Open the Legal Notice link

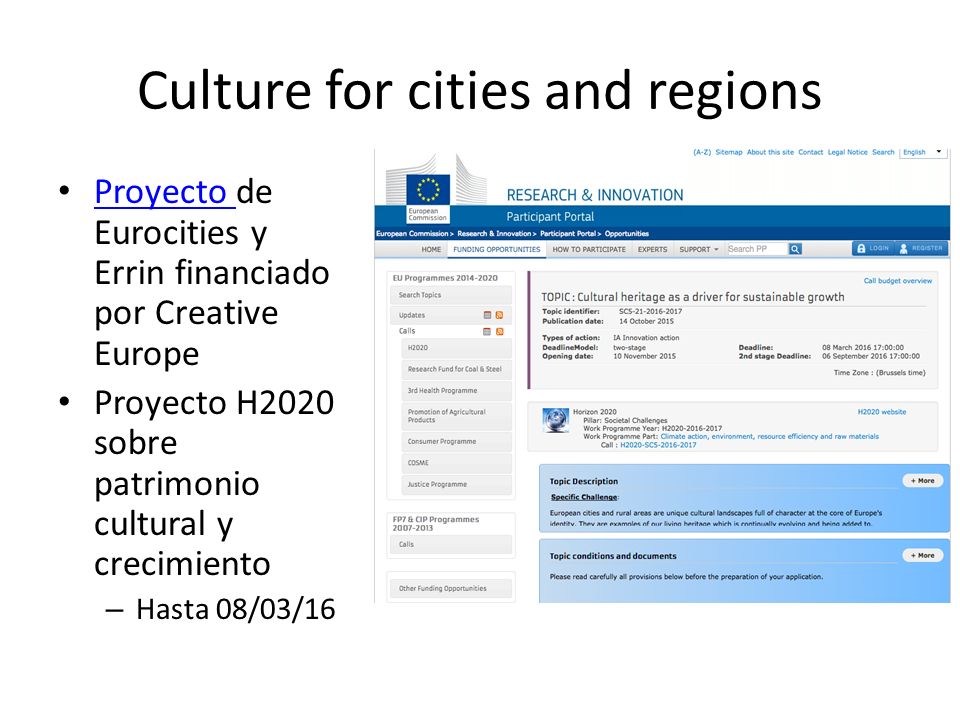point(847,152)
